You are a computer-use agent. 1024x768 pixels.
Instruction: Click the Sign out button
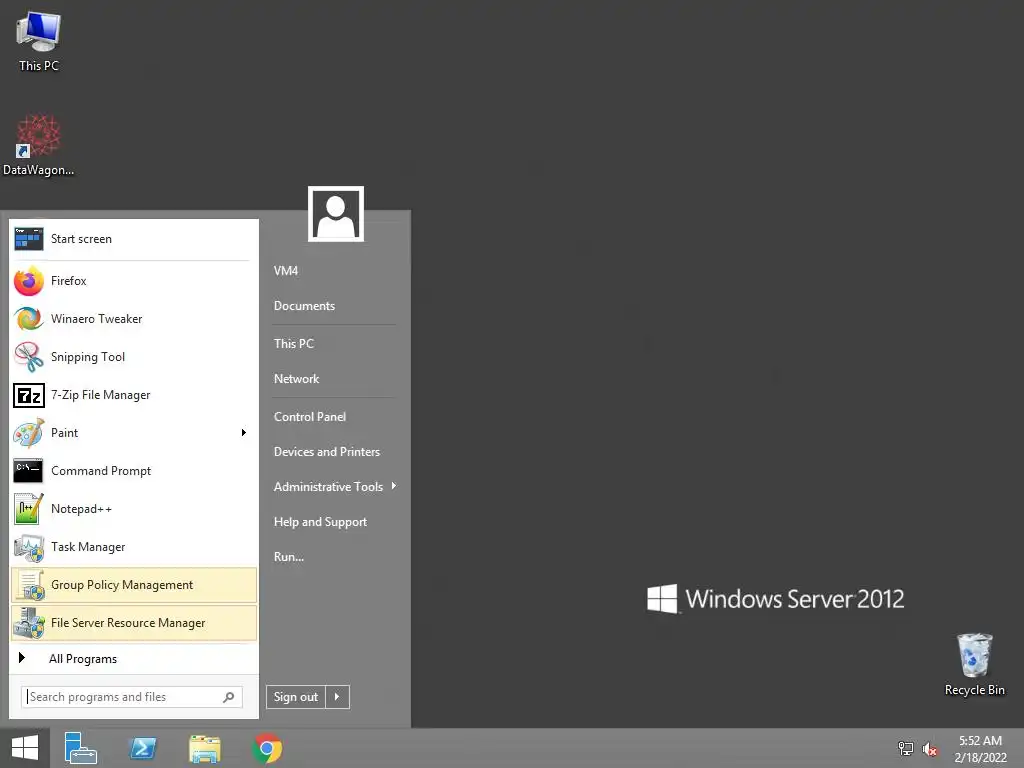[296, 697]
